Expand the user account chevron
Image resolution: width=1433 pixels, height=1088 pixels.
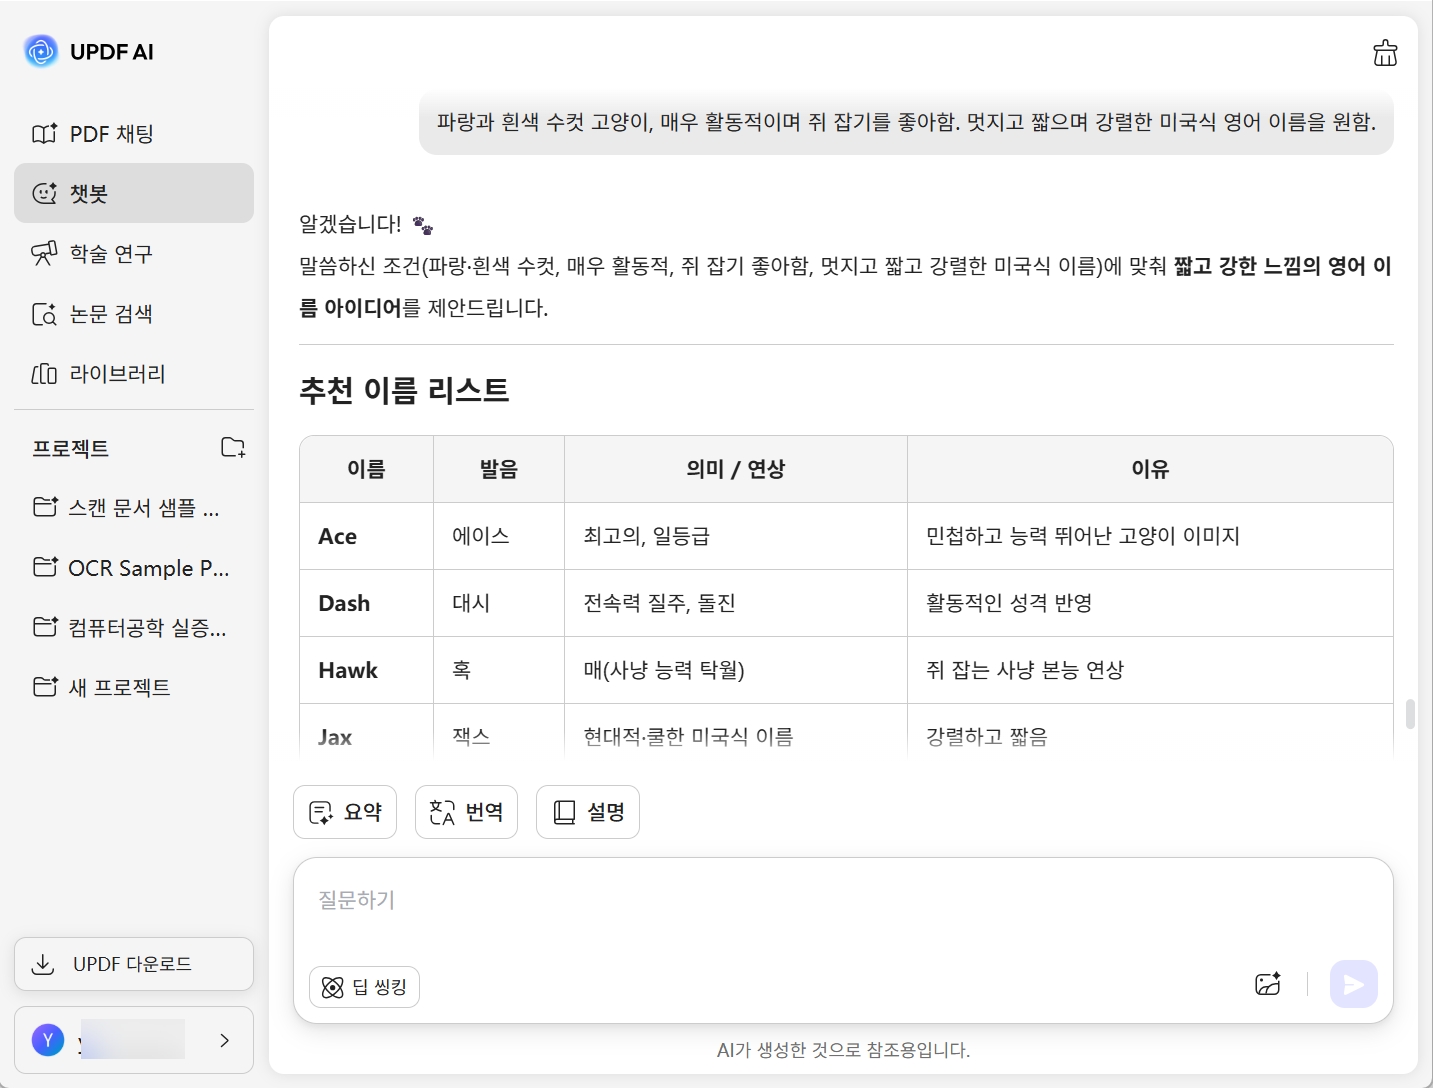tap(224, 1040)
